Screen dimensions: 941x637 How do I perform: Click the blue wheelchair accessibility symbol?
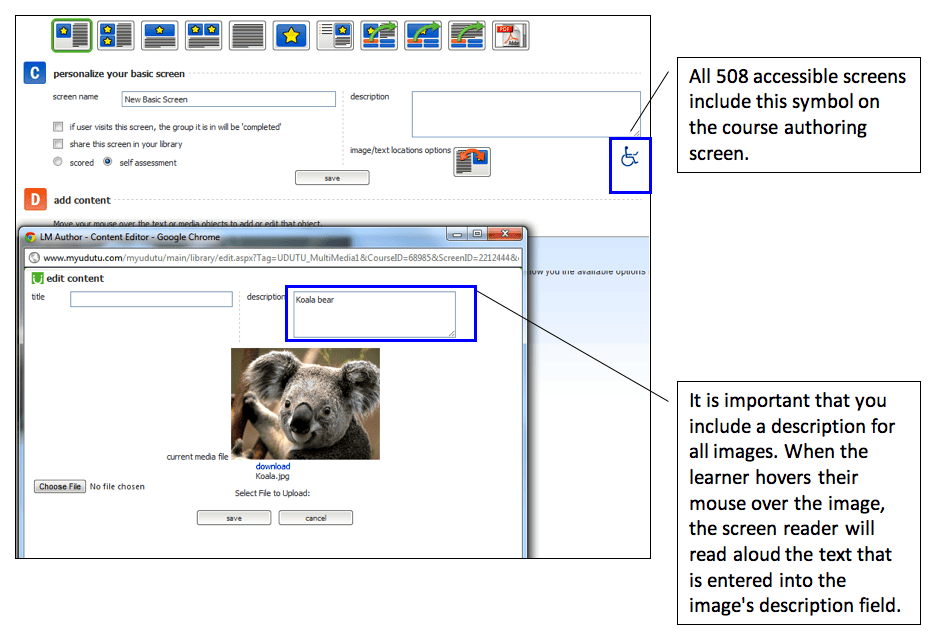pos(630,157)
